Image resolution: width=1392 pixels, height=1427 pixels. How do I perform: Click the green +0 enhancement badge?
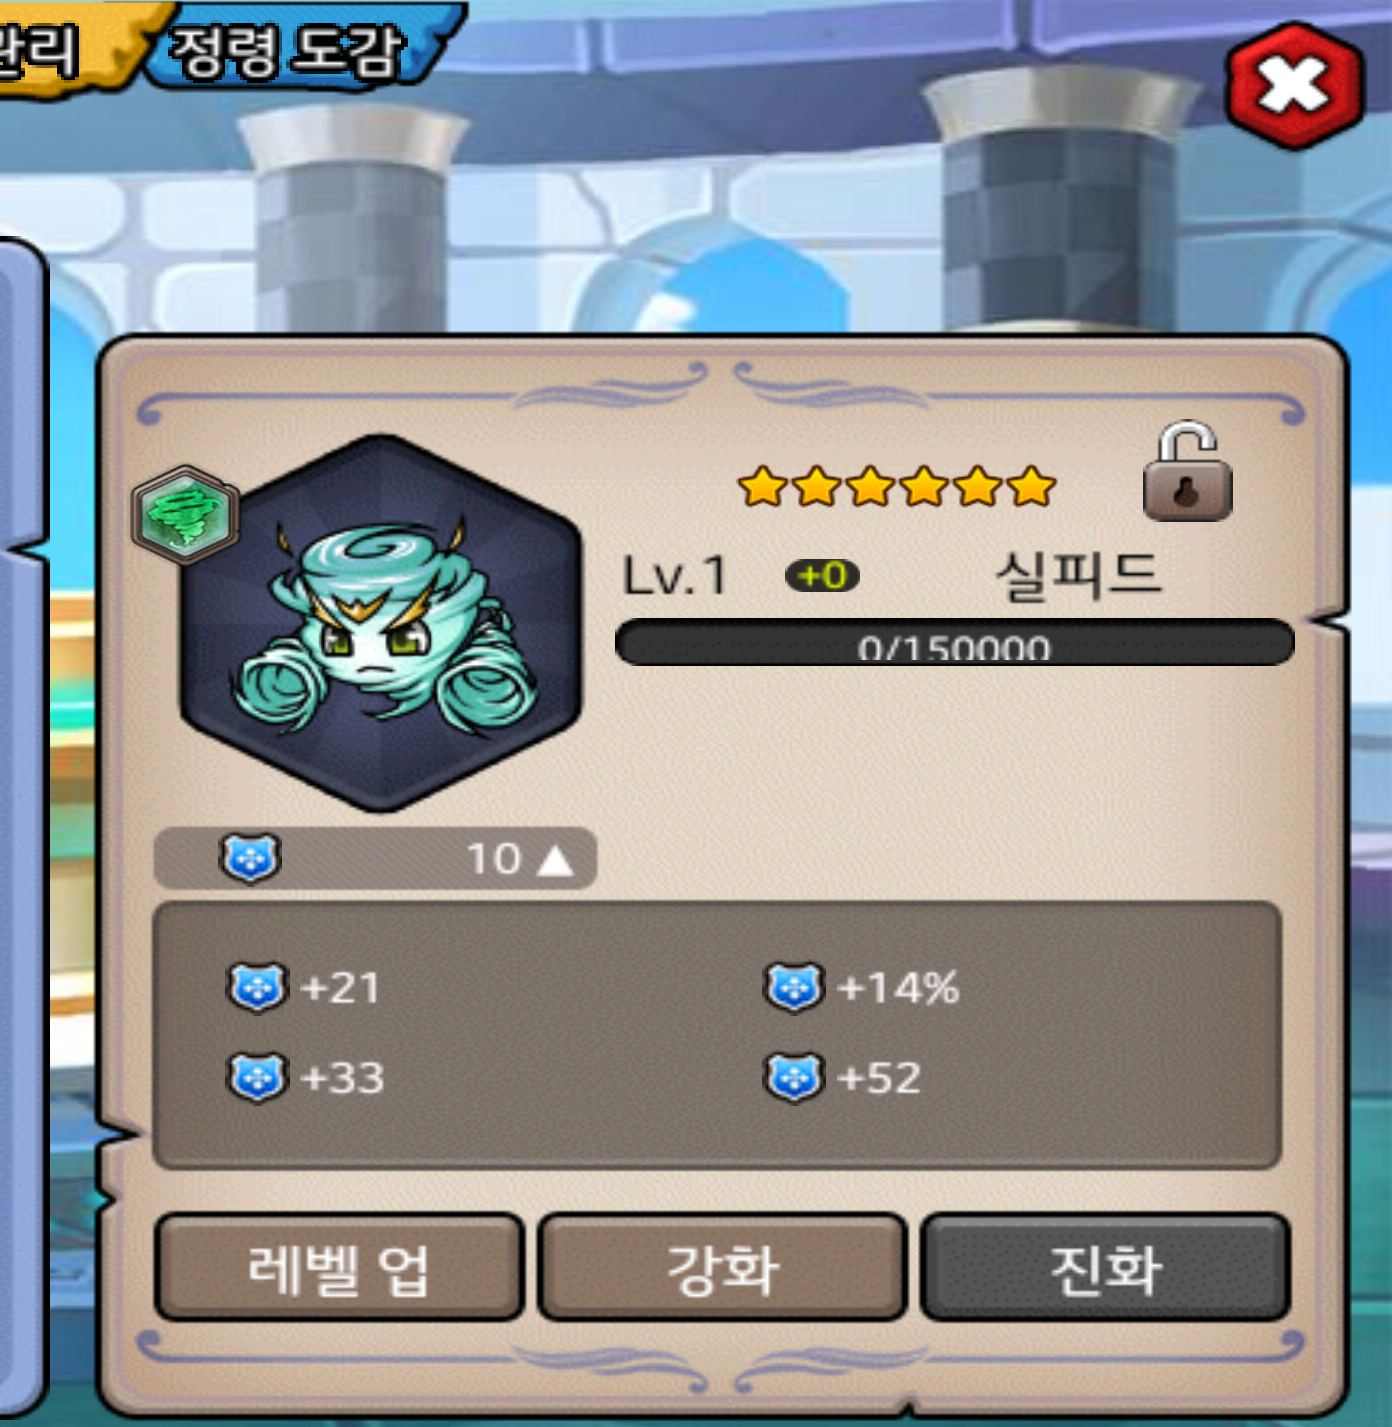point(822,576)
